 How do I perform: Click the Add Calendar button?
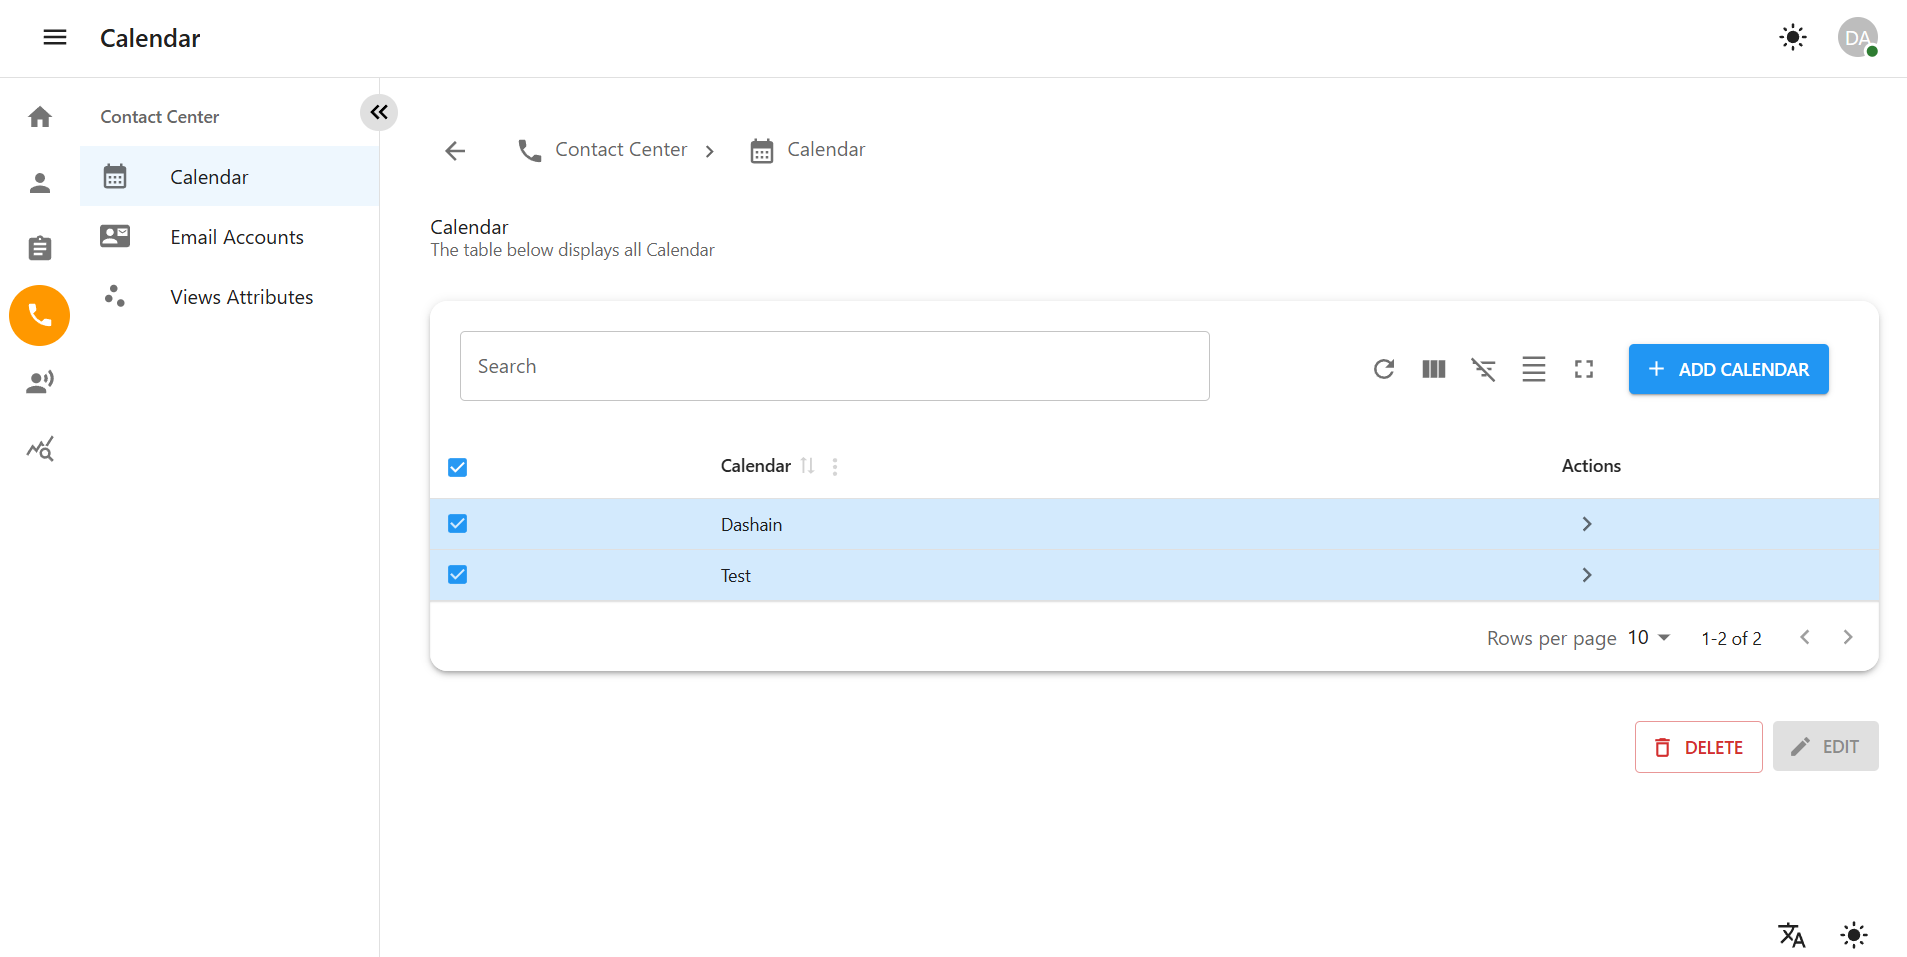click(1728, 369)
